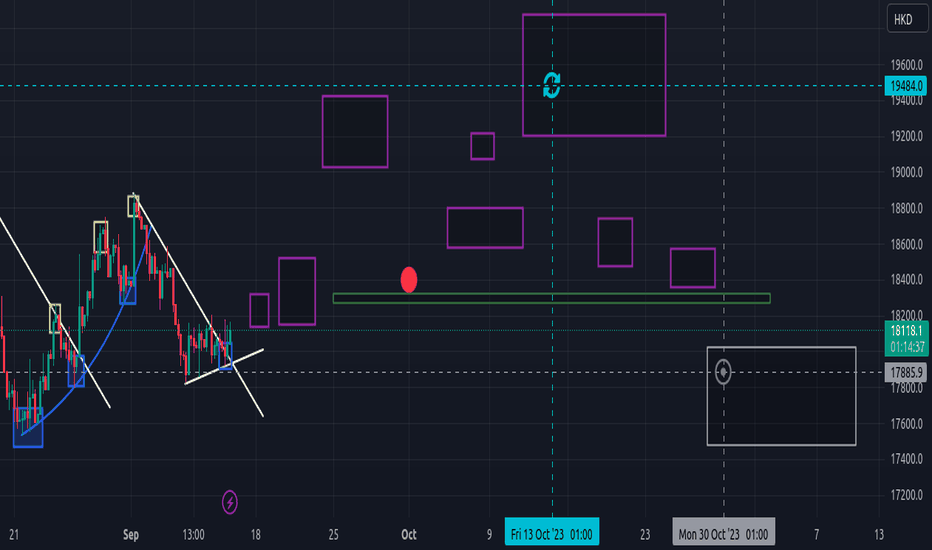This screenshot has width=932, height=550.
Task: Click the 17600.0 price axis label
Action: tap(906, 424)
